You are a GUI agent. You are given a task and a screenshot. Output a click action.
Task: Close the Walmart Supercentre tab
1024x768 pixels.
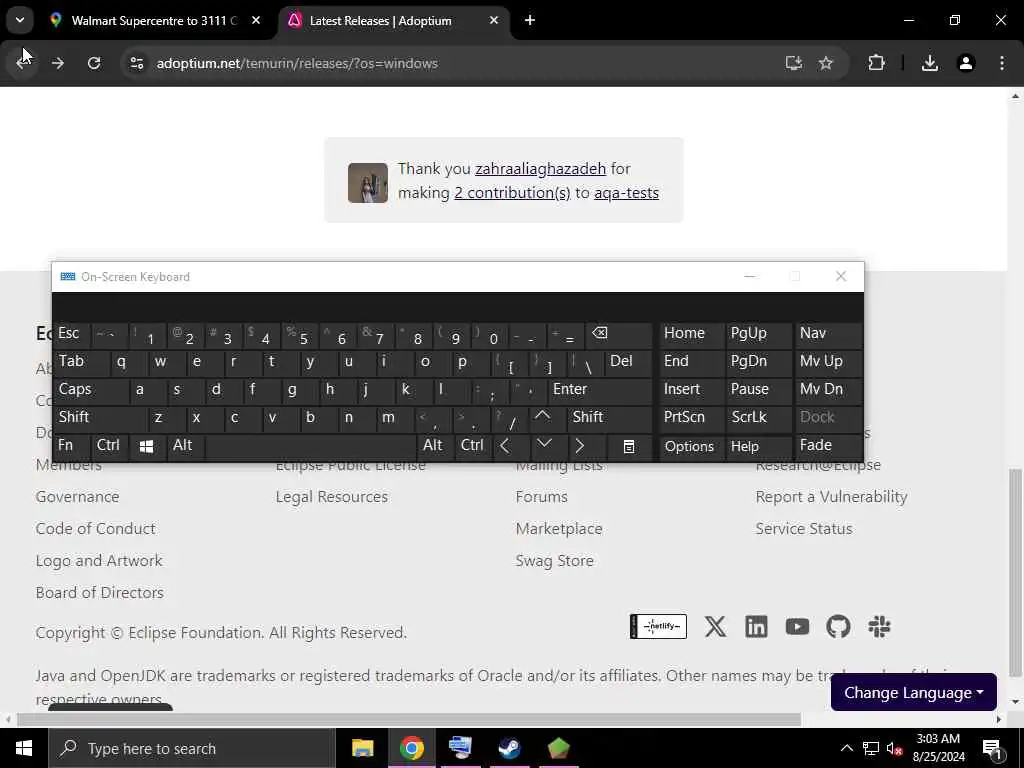[256, 20]
